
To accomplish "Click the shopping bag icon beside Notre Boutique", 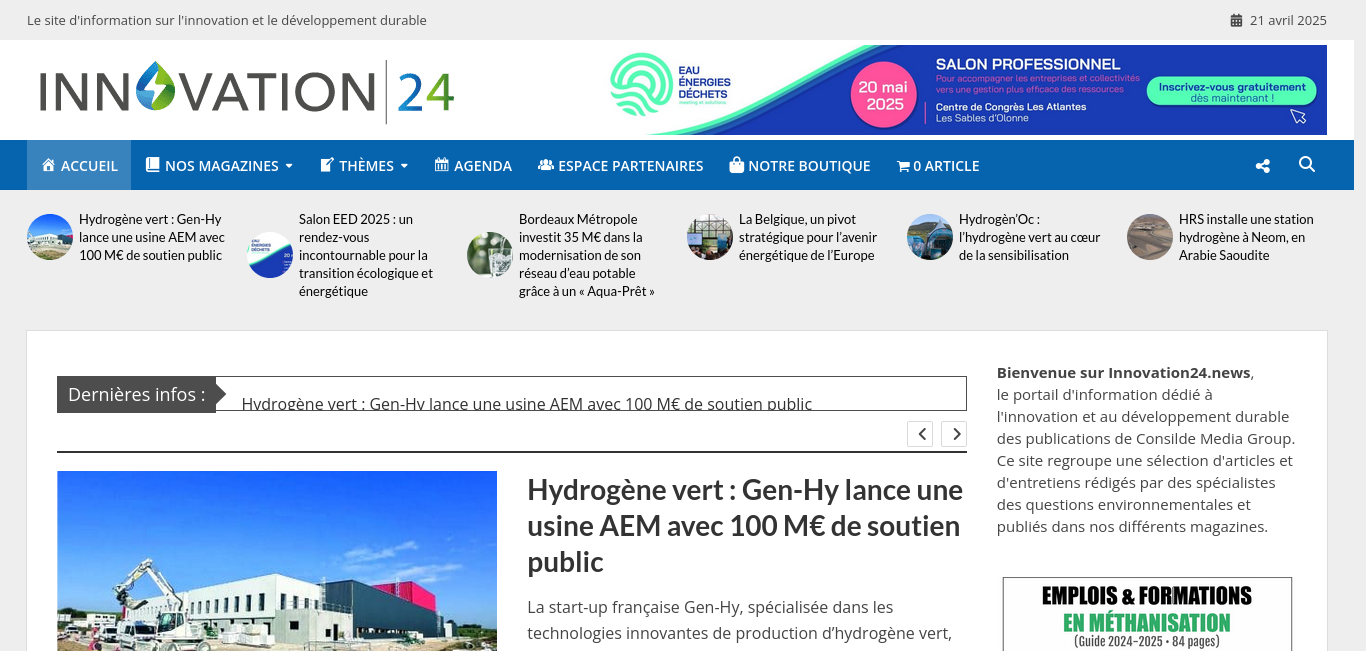I will tap(737, 165).
